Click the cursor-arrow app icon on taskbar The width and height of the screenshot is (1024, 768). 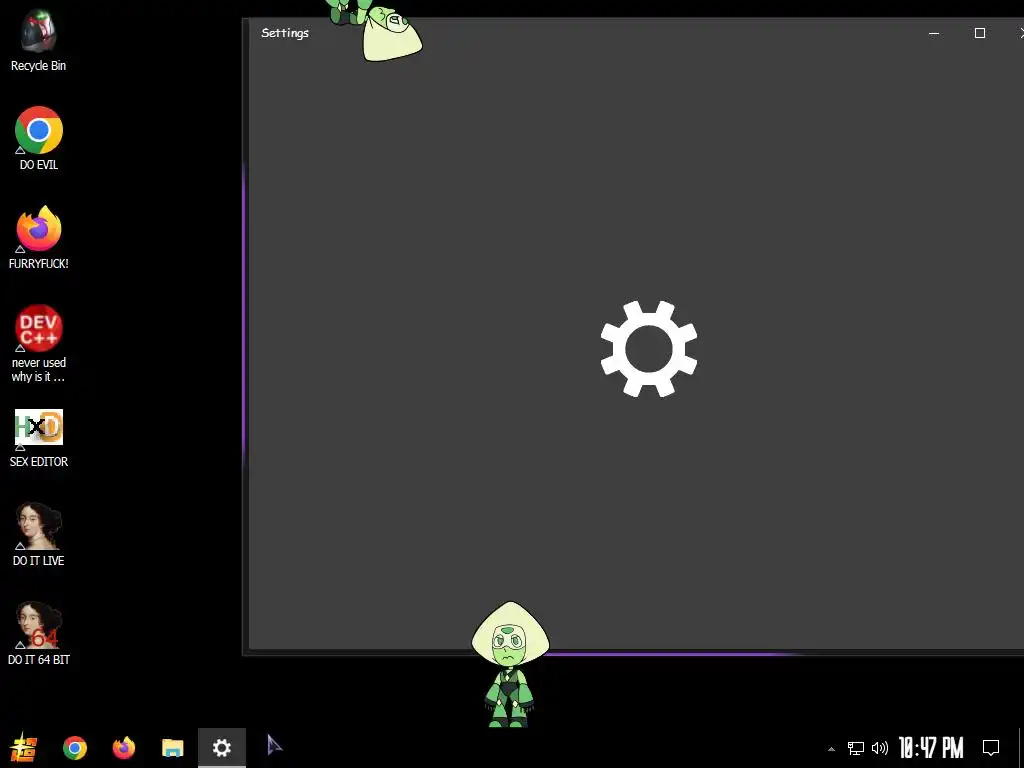[274, 745]
